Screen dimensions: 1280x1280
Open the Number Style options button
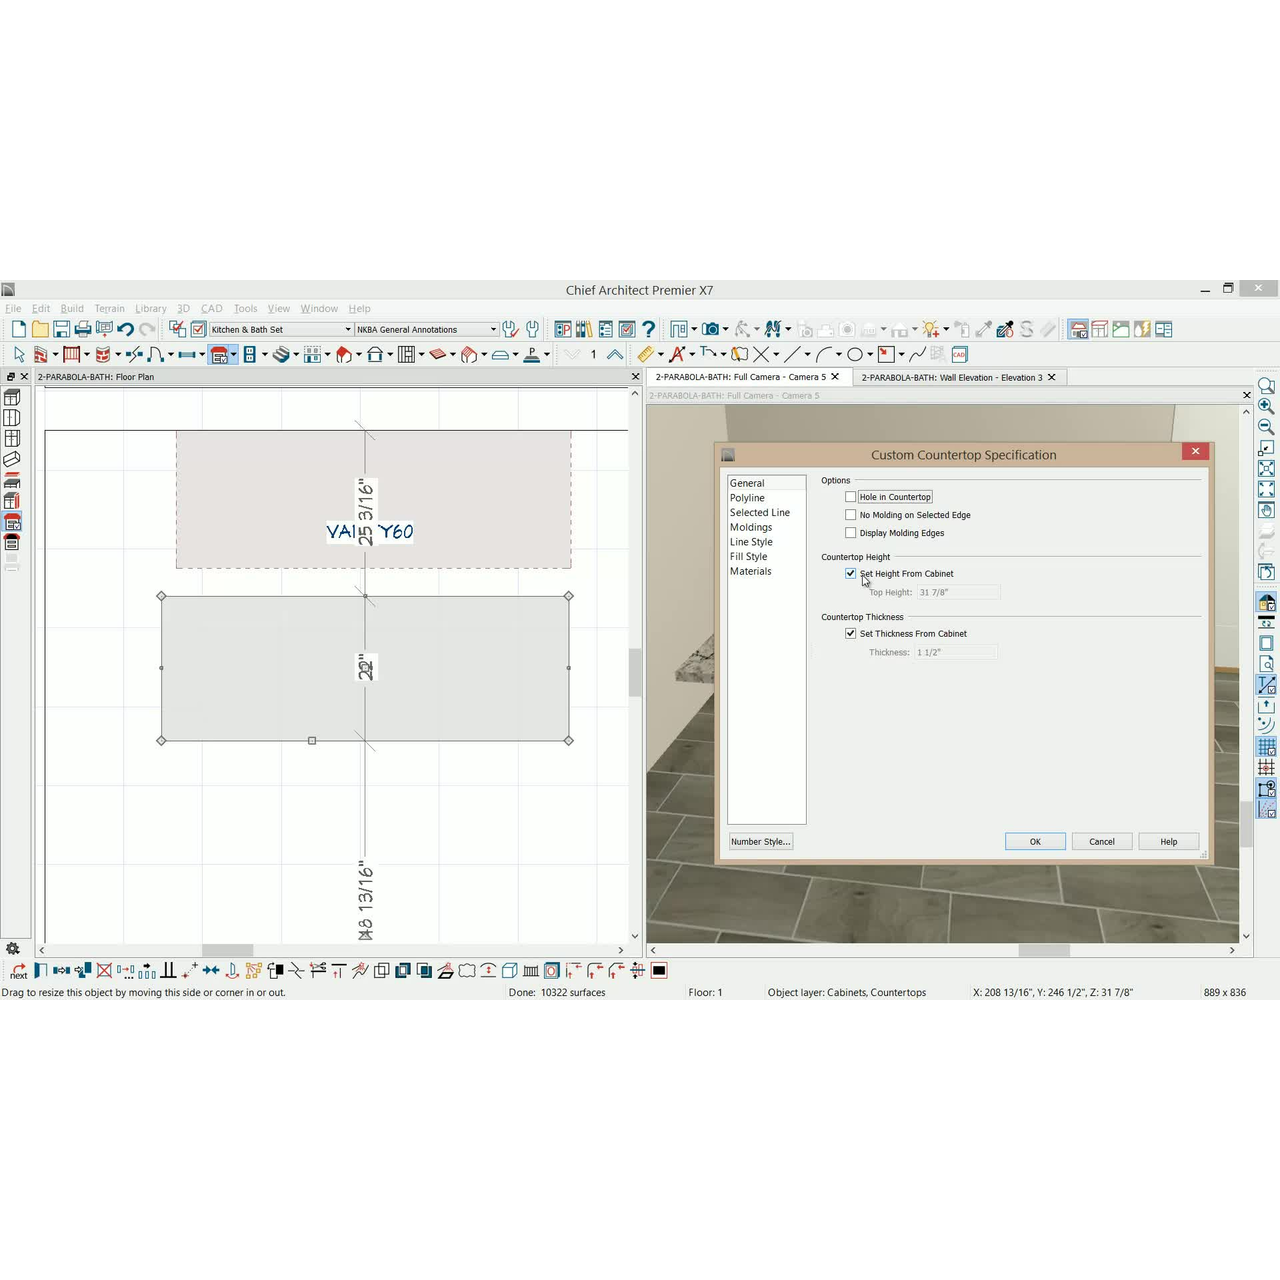tap(760, 842)
